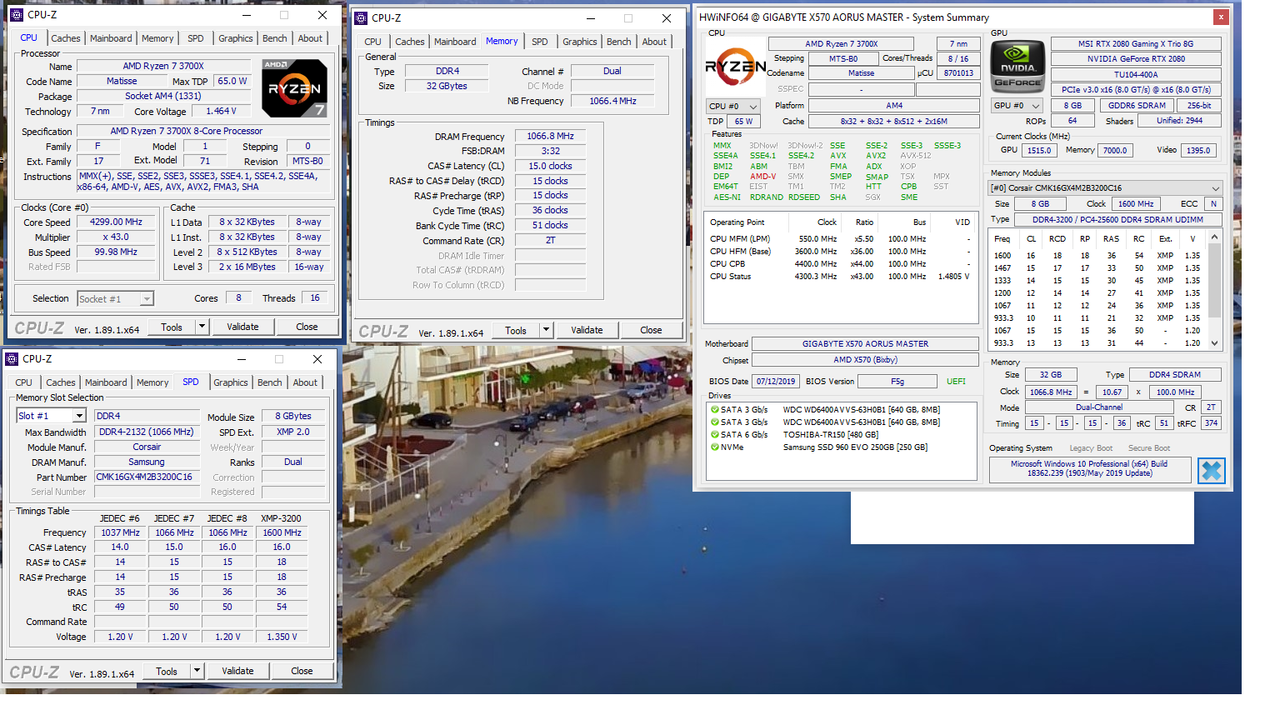Viewport: 1280px width, 720px height.
Task: Open Tools dropdown arrow in the SPD tab window
Action: click(x=196, y=671)
